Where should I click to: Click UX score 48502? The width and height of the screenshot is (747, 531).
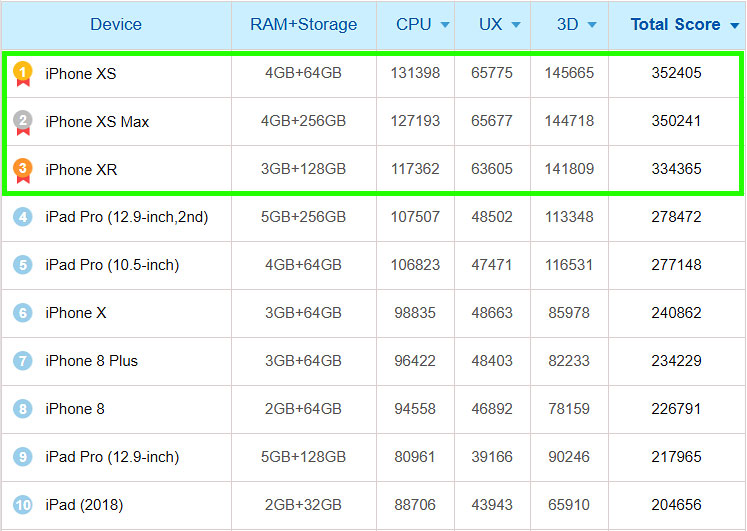point(492,217)
